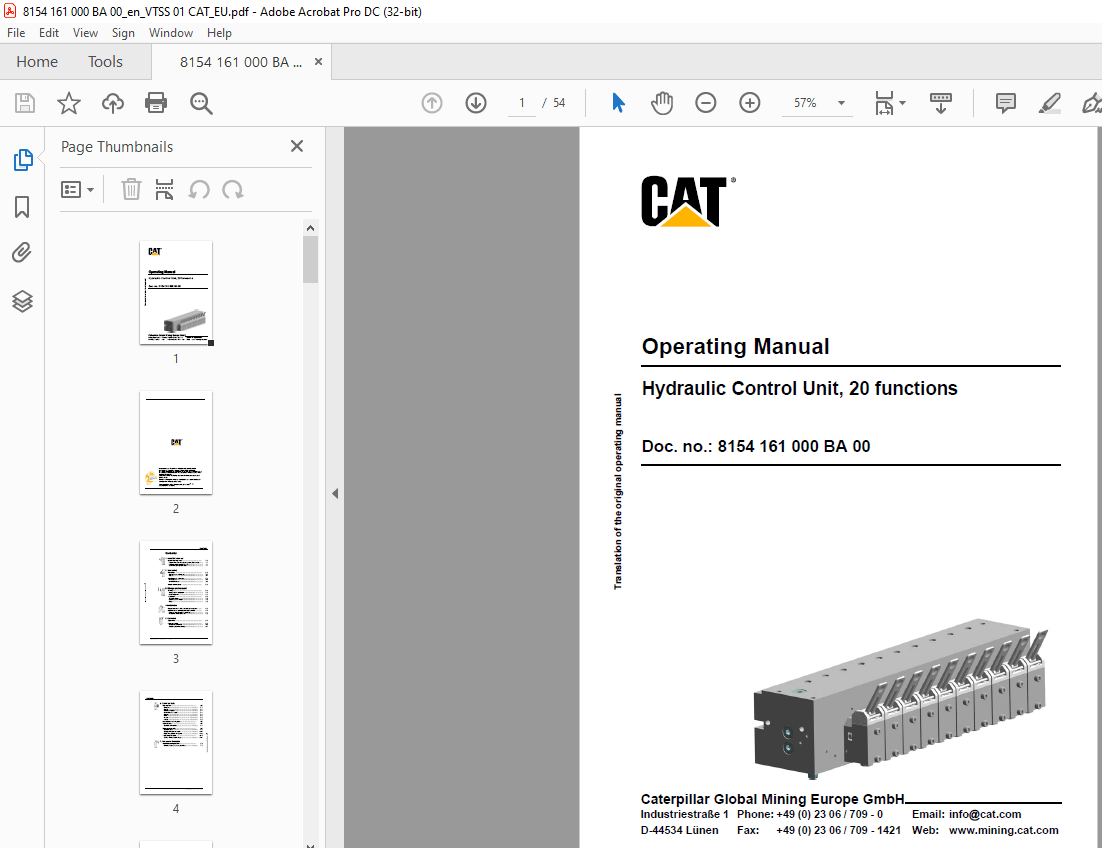1102x848 pixels.
Task: Collapse the navigation pane arrow
Action: coord(335,493)
